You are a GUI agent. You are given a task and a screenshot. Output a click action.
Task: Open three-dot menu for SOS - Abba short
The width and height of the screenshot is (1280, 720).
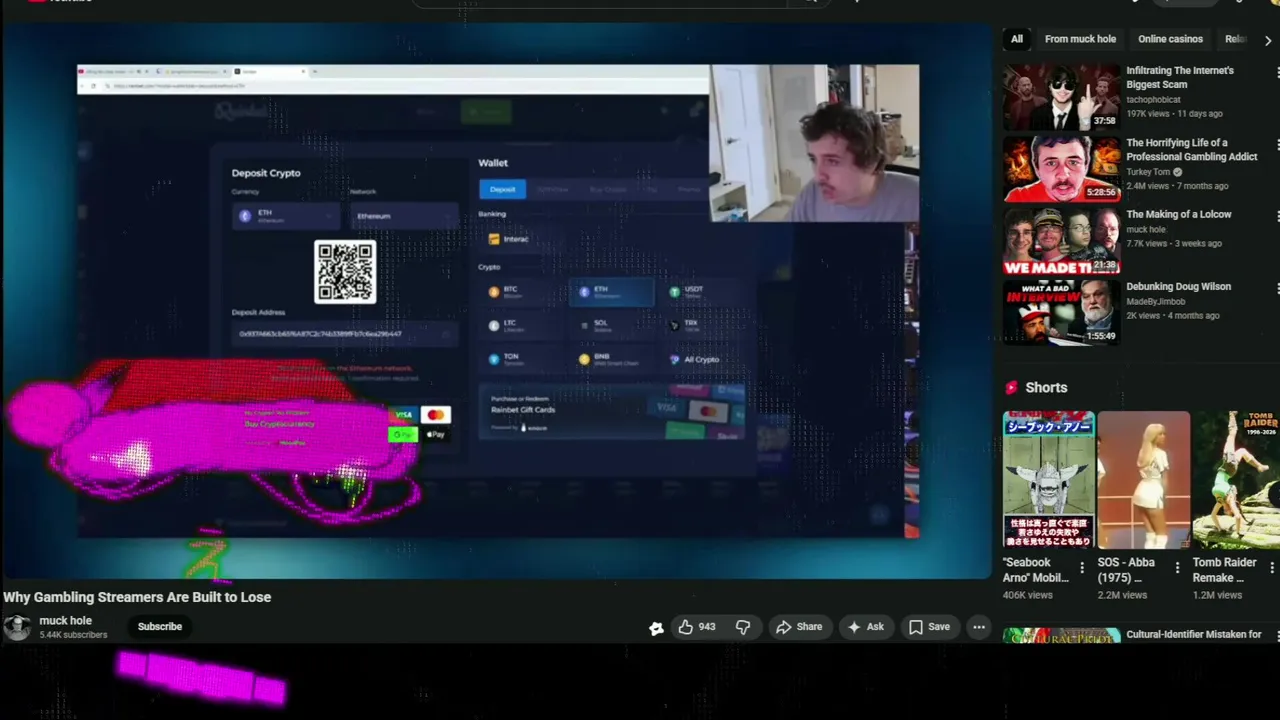[1177, 568]
